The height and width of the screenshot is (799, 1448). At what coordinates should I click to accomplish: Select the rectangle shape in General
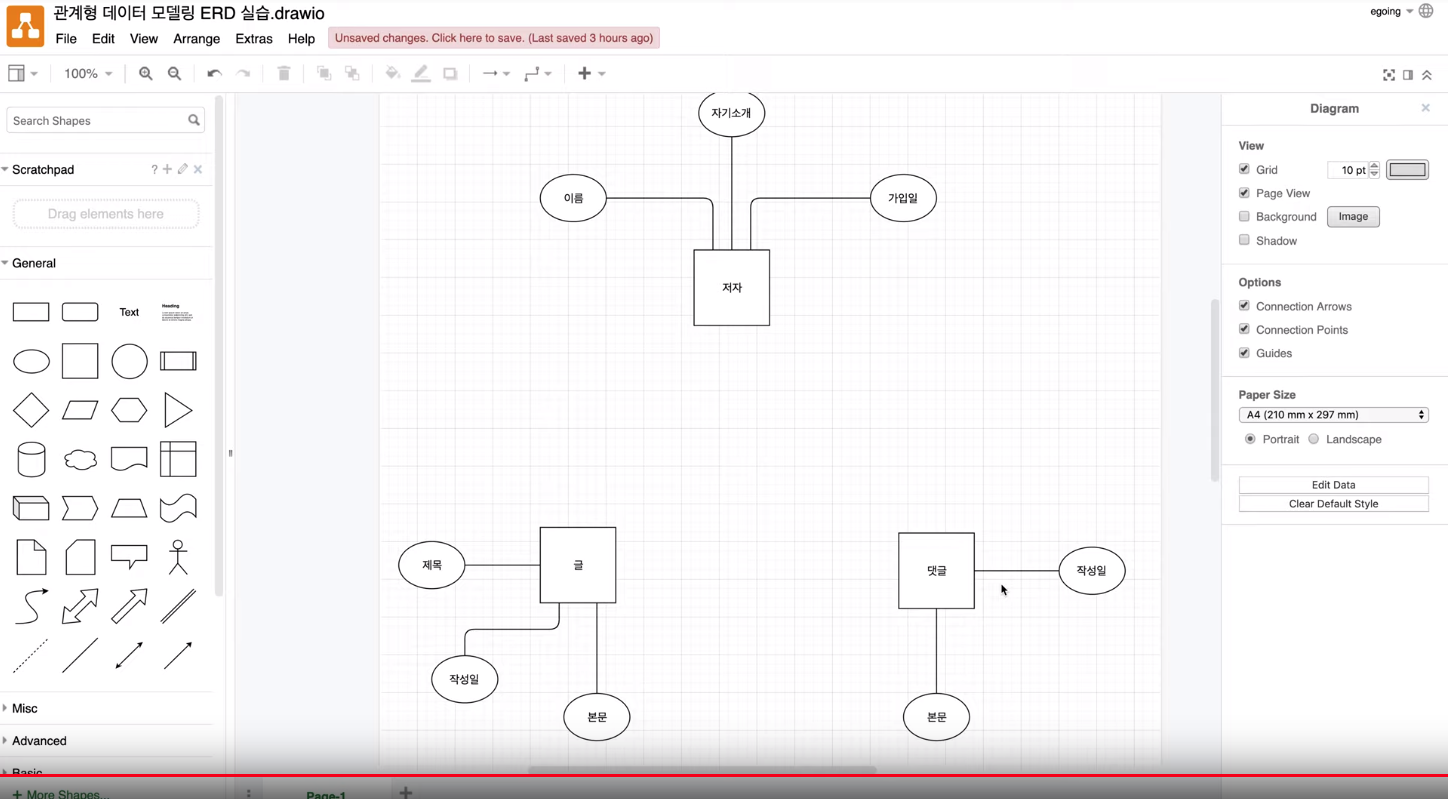tap(31, 312)
